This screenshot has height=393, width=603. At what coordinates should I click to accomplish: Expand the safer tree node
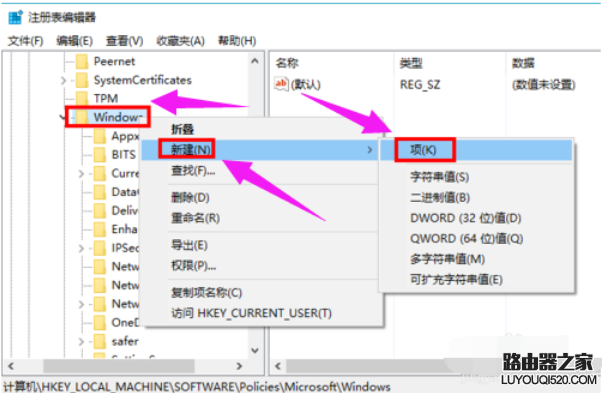[81, 341]
